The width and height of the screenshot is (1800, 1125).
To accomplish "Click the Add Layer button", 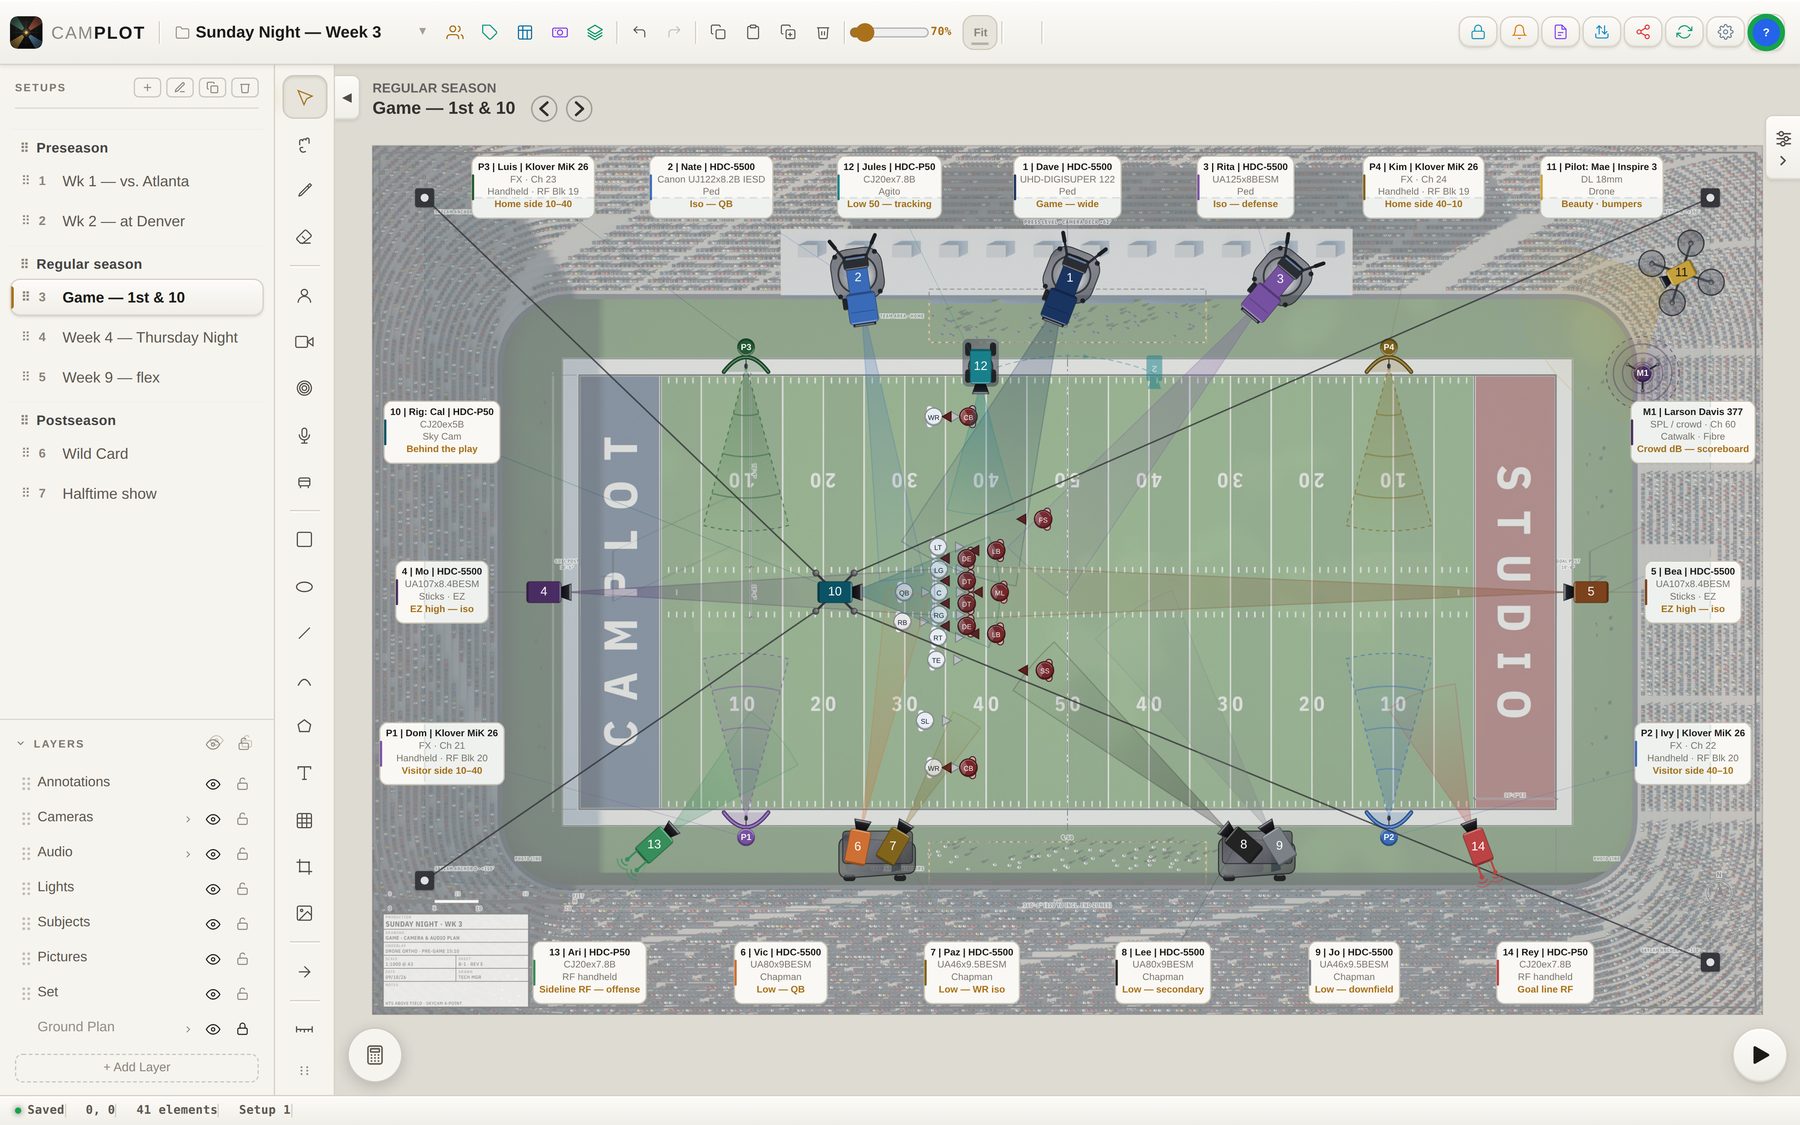I will (x=137, y=1067).
